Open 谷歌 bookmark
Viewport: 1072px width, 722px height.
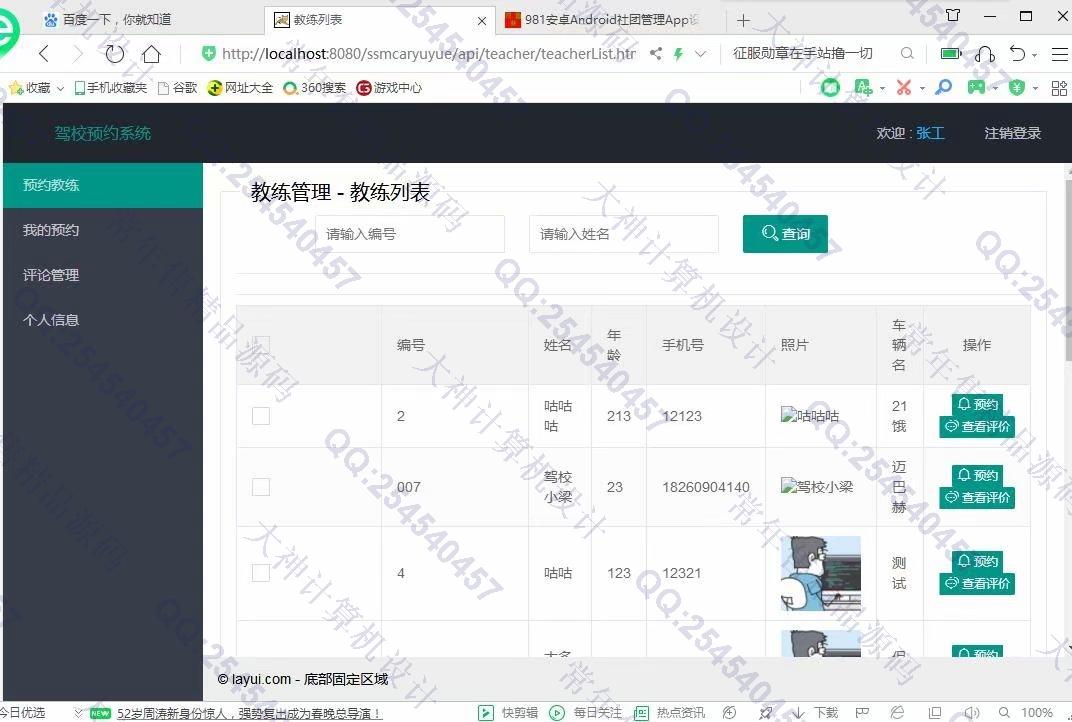(x=177, y=88)
